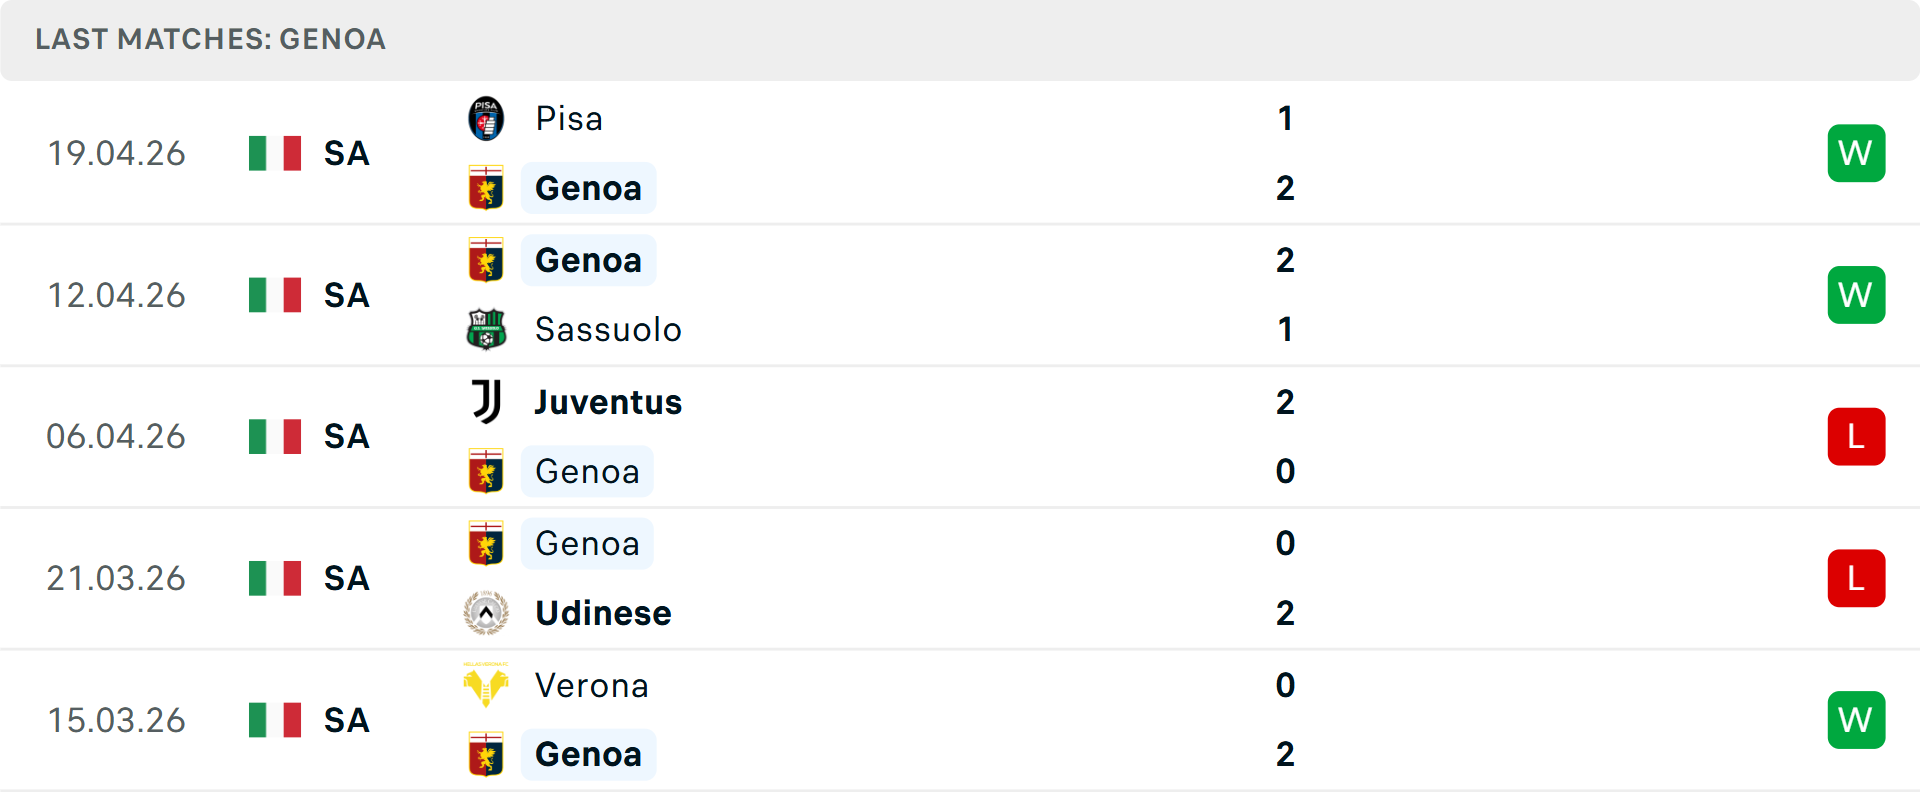This screenshot has width=1920, height=792.
Task: Click the Italian flag beside the 19.04.26 match
Action: 274,153
